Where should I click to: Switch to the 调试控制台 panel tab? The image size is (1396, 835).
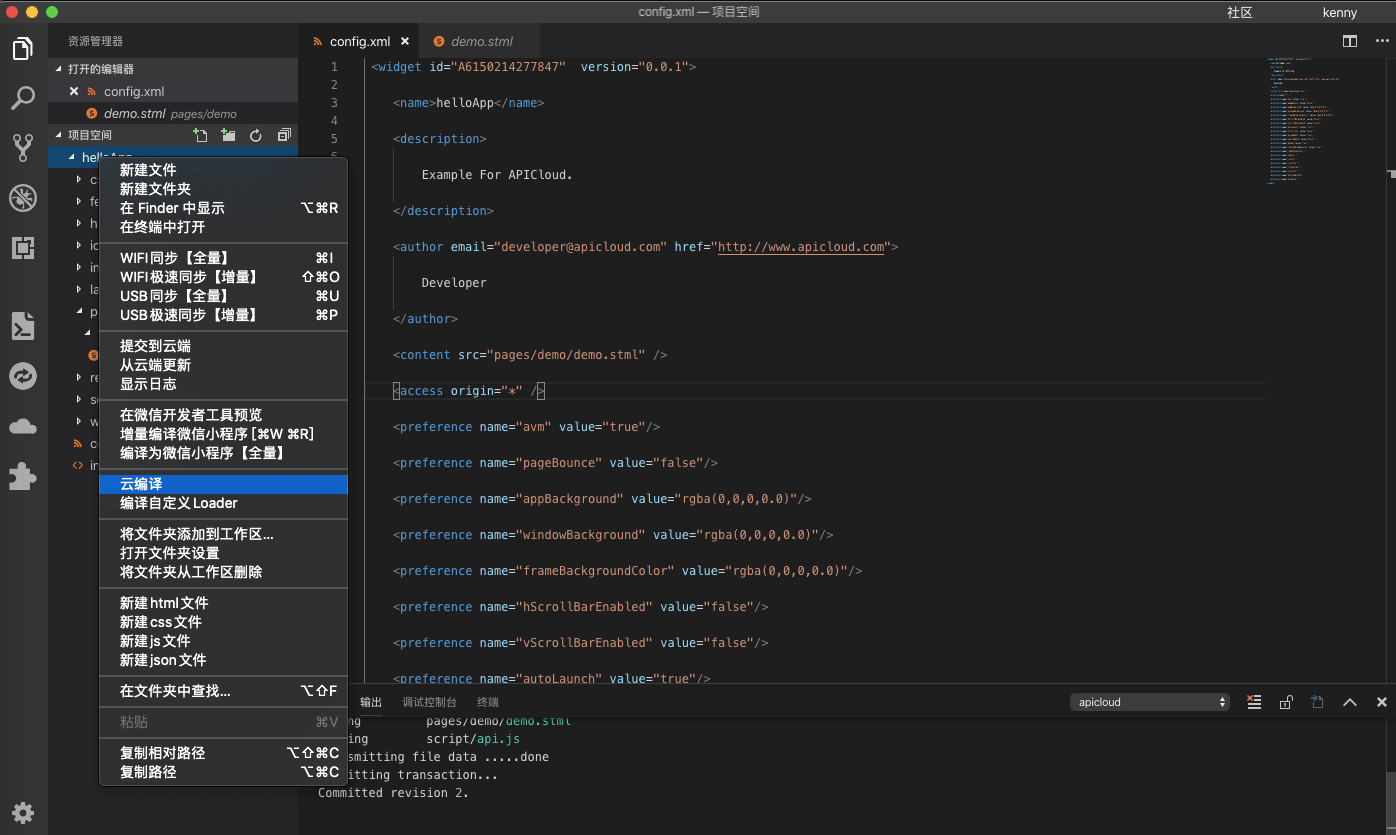point(429,702)
